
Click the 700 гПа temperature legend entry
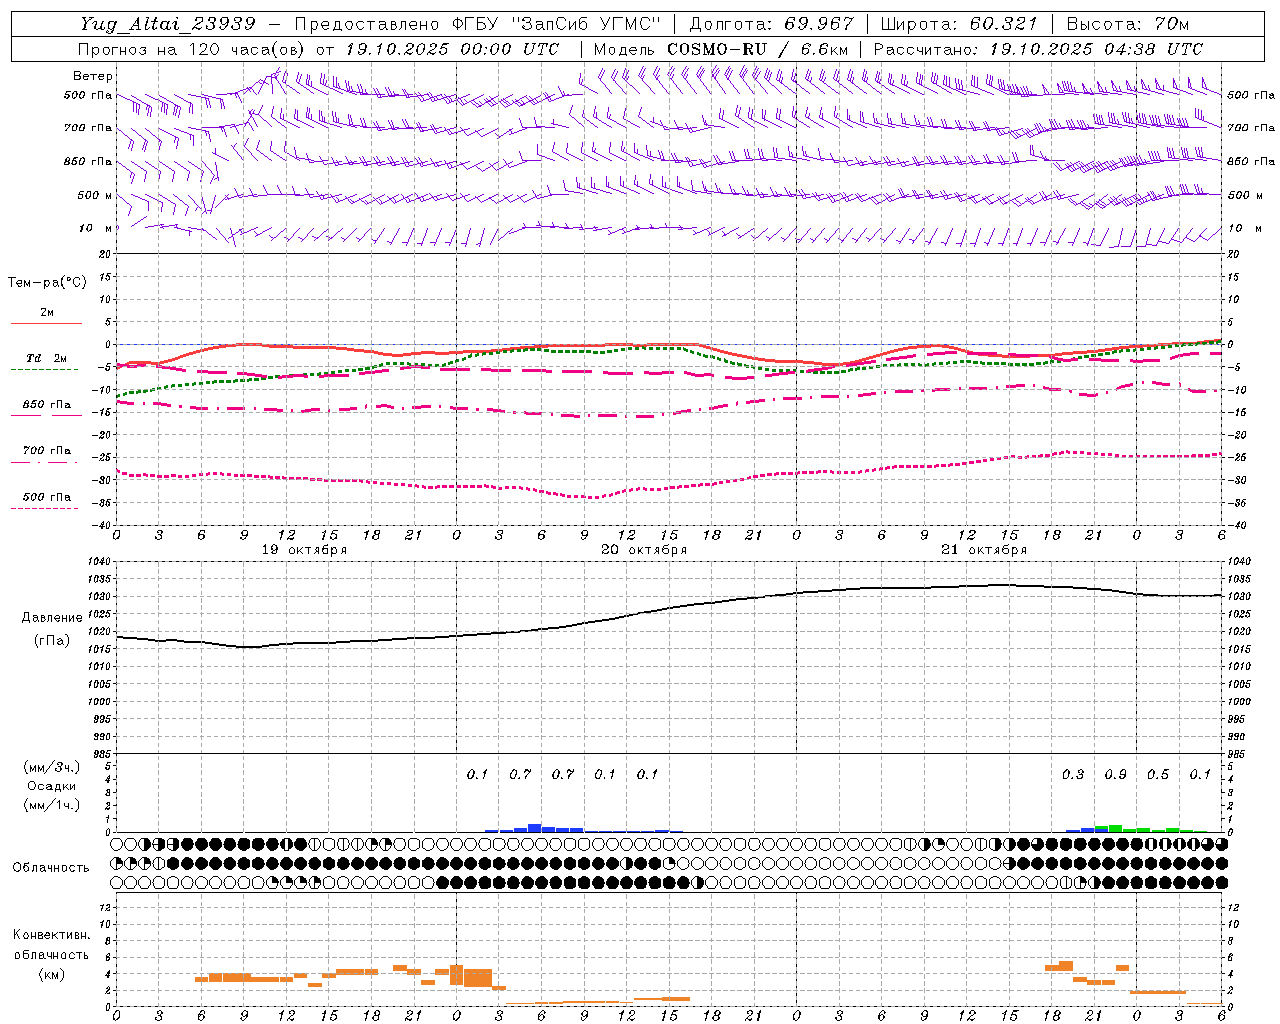pyautogui.click(x=47, y=451)
